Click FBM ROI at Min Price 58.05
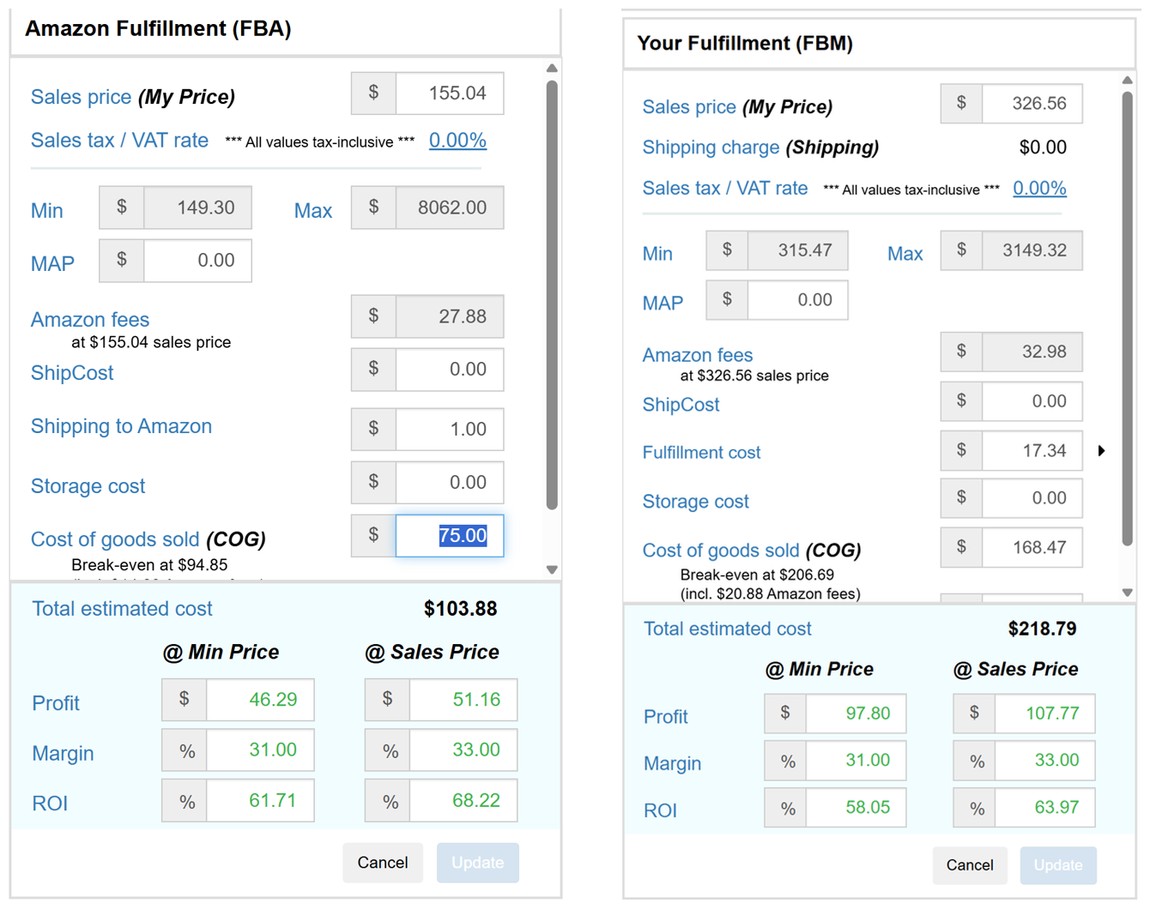 [x=856, y=808]
